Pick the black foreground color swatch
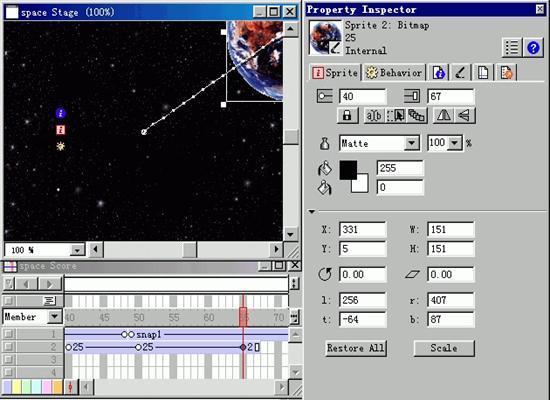This screenshot has width=550, height=400. 348,170
